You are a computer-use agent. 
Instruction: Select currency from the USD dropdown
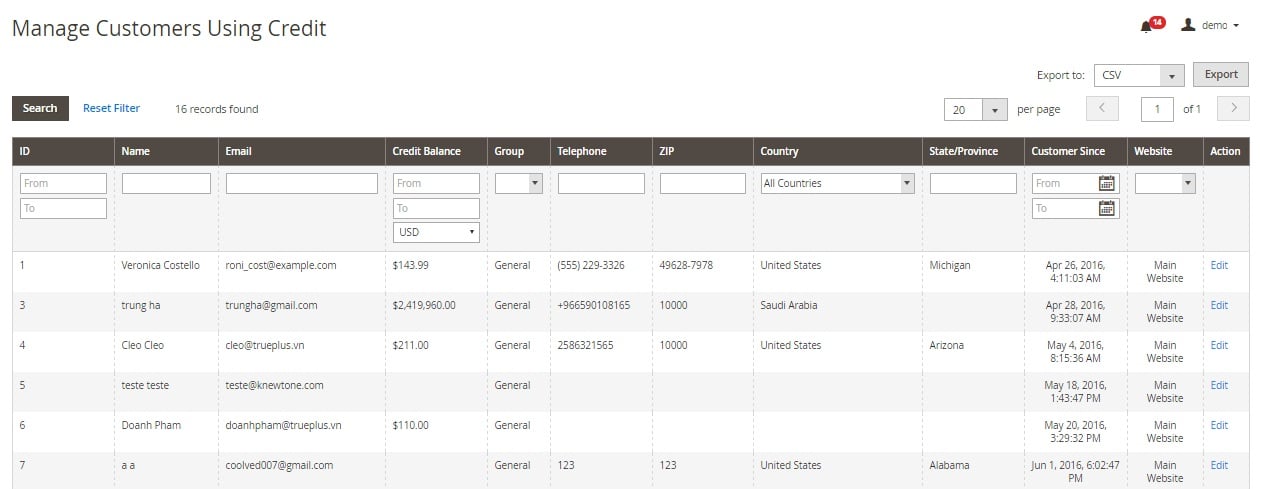pyautogui.click(x=436, y=232)
